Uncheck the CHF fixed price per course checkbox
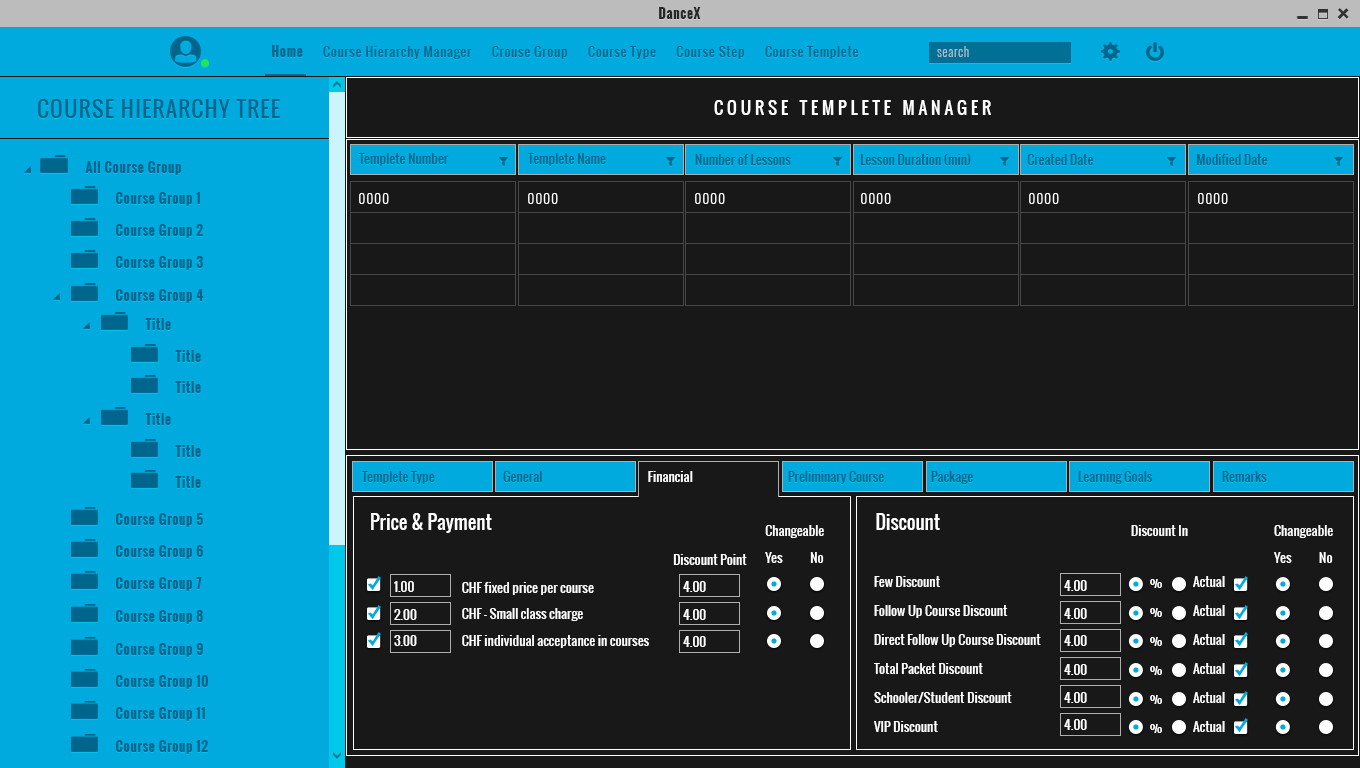The image size is (1360, 768). pyautogui.click(x=374, y=585)
